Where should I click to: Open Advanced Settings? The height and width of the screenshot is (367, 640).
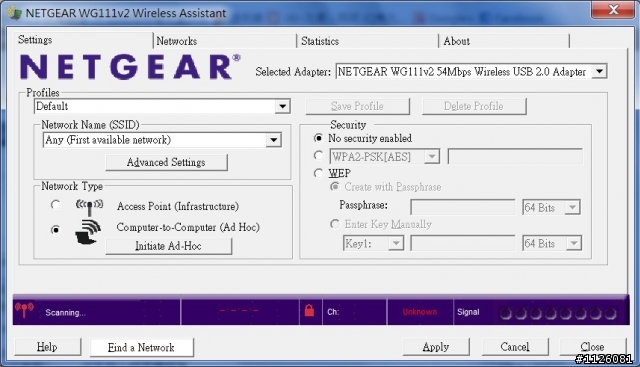pyautogui.click(x=166, y=162)
